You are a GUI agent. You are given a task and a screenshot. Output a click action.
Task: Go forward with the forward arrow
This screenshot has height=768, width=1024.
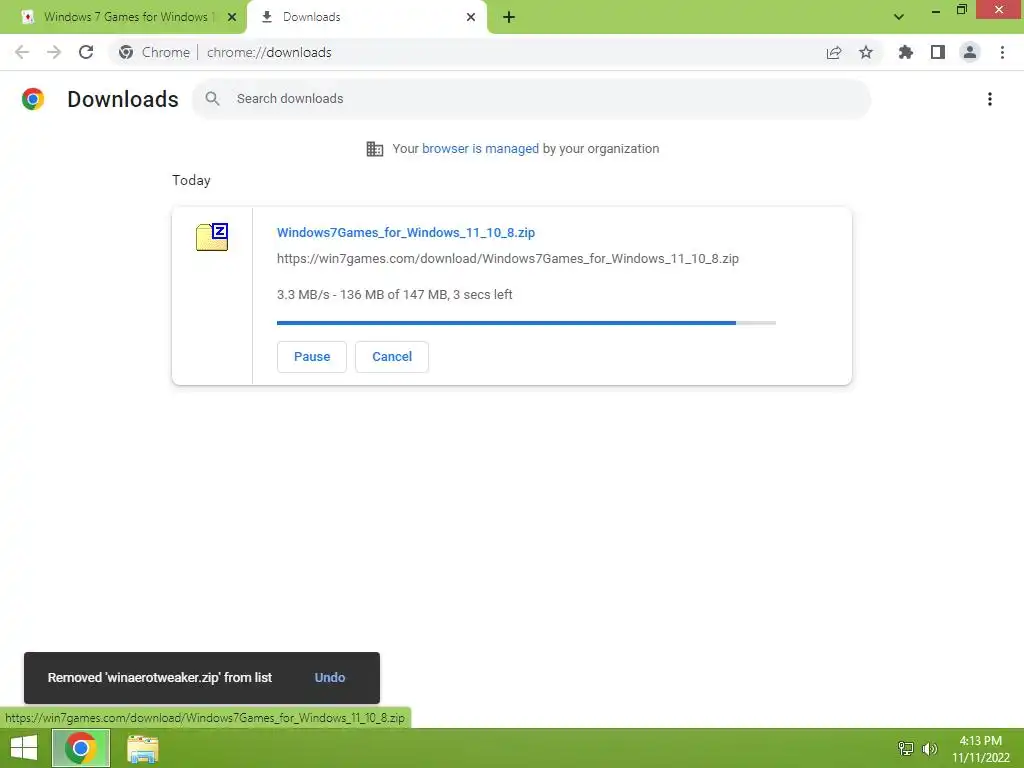click(x=54, y=52)
